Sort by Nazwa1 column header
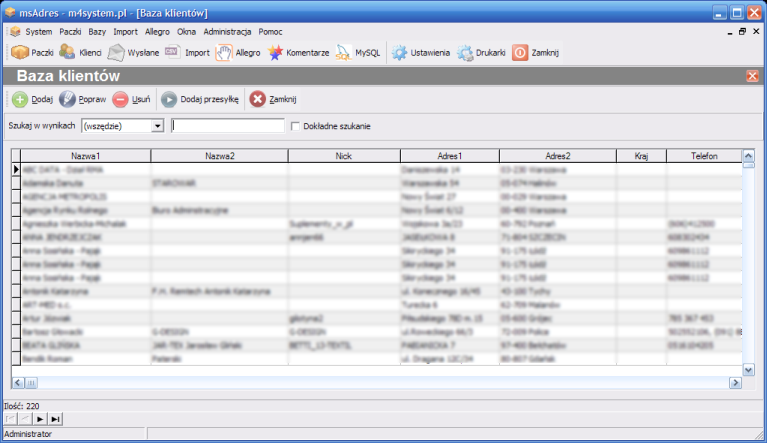The width and height of the screenshot is (767, 443). (86, 156)
